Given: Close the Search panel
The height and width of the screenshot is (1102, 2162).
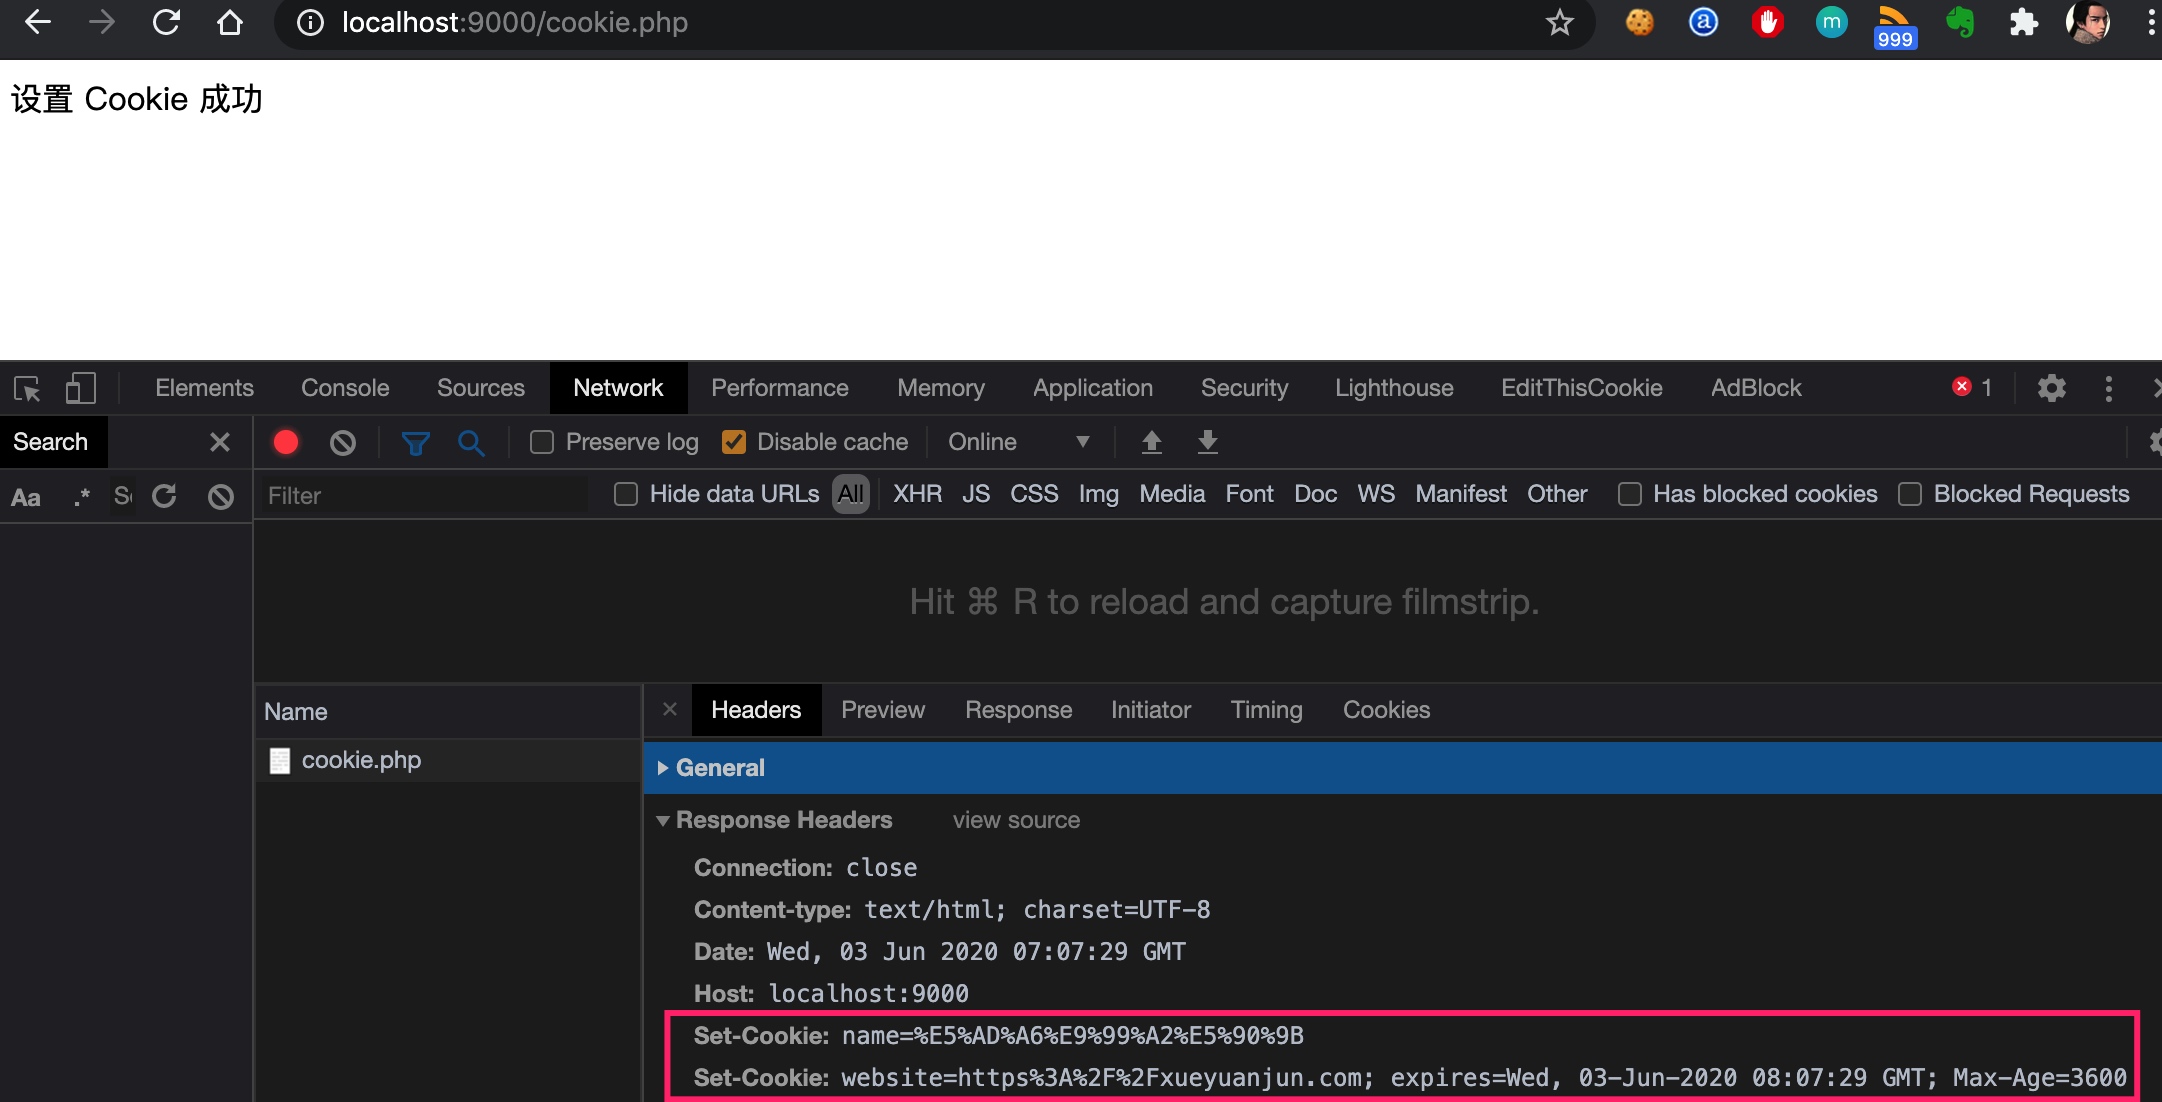Looking at the screenshot, I should click(220, 442).
